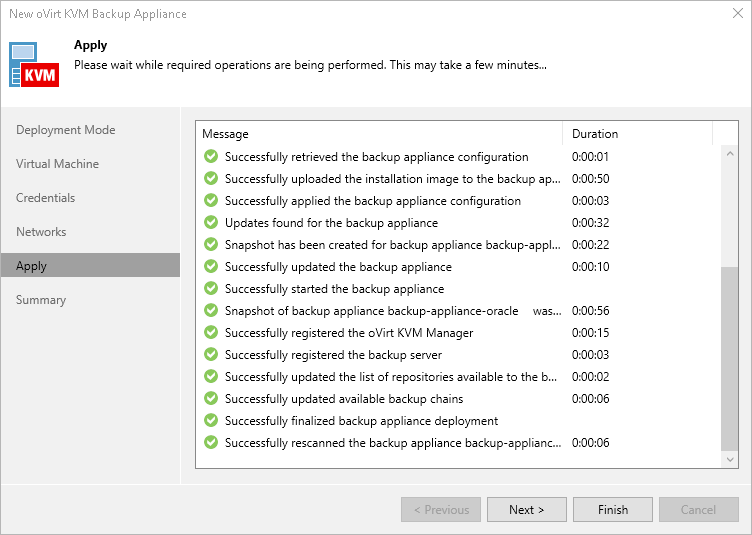Select the Apply step in sidebar

pos(91,266)
